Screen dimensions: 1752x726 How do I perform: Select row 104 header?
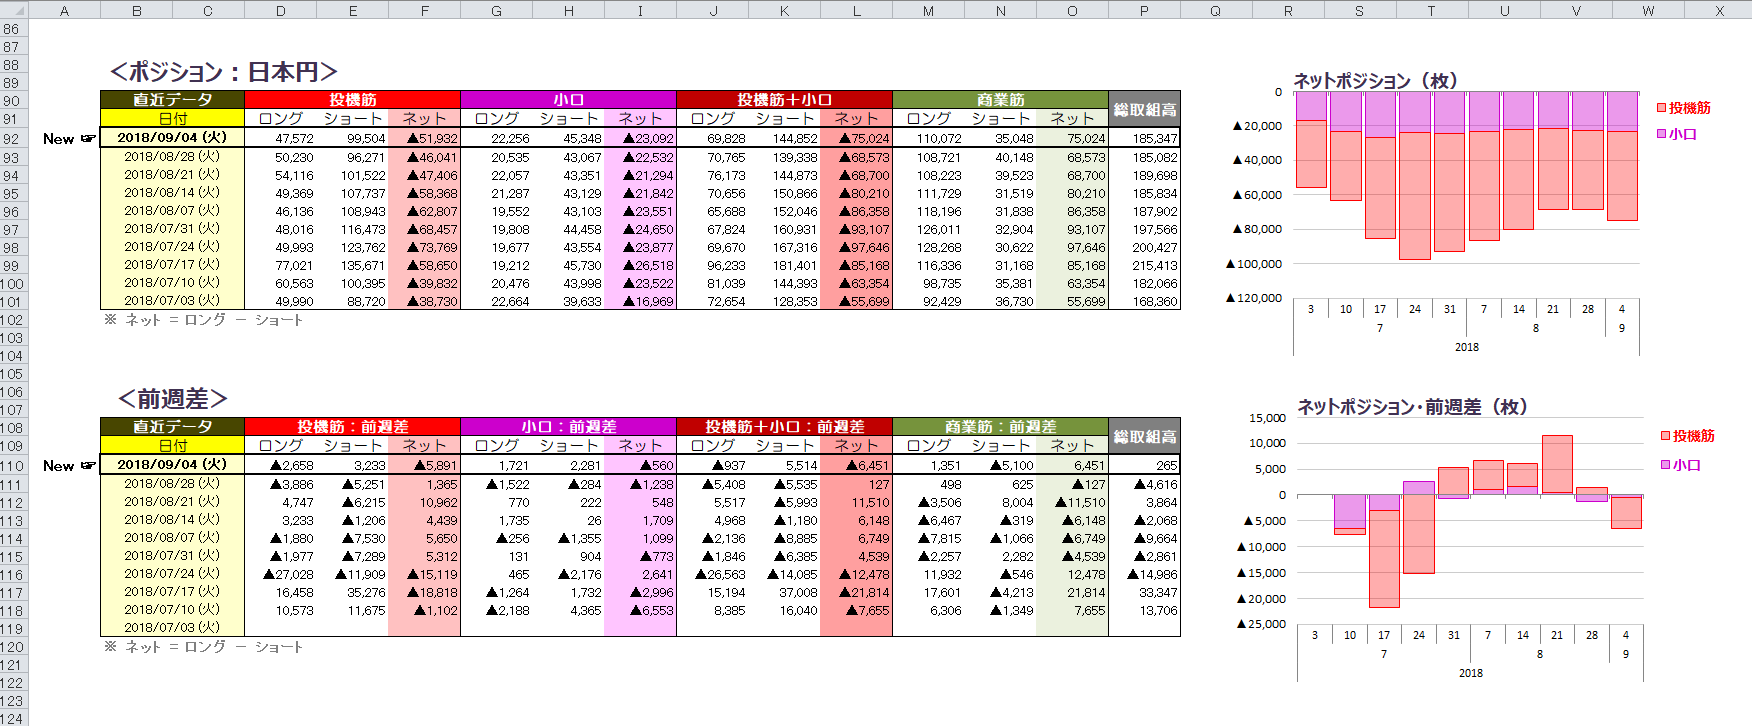13,356
